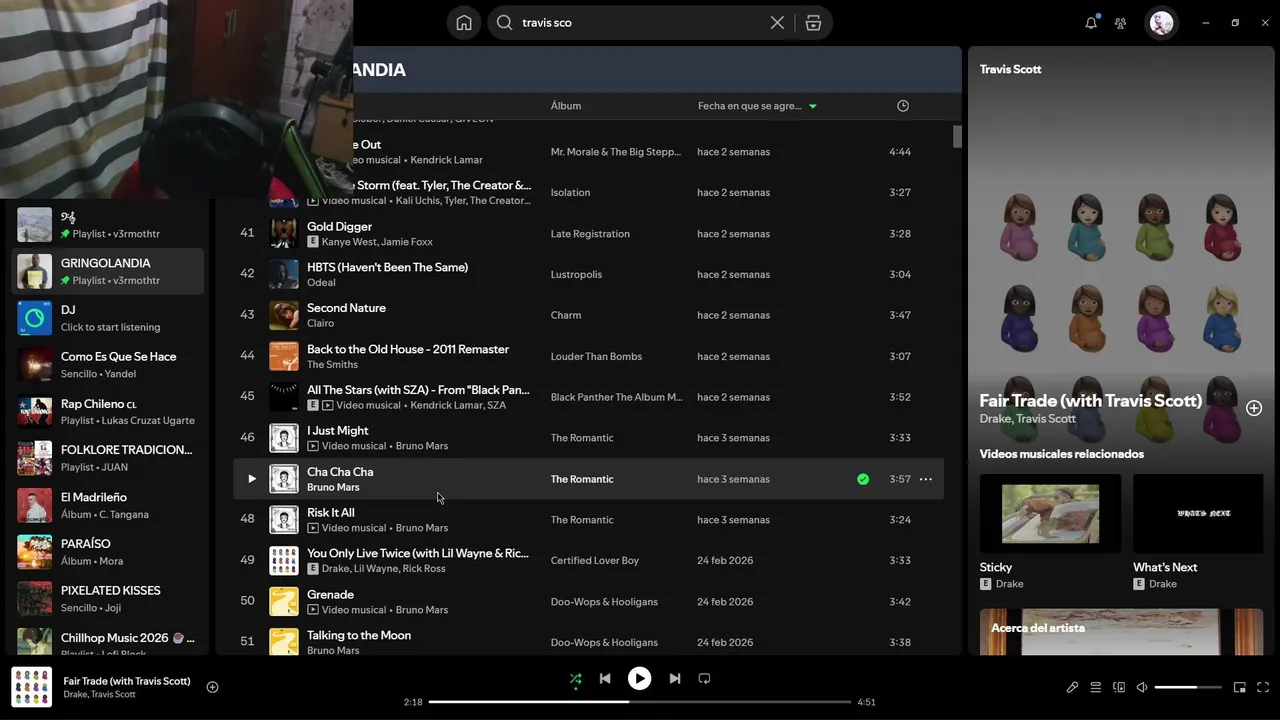
Task: Open the DJ item in library
Action: point(108,318)
